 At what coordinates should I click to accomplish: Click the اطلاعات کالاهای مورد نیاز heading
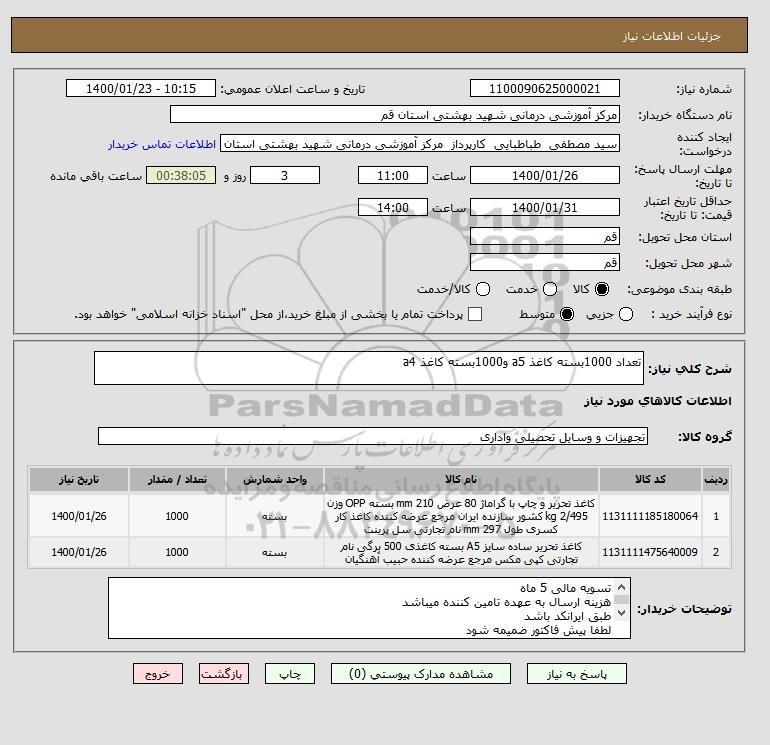click(x=658, y=401)
